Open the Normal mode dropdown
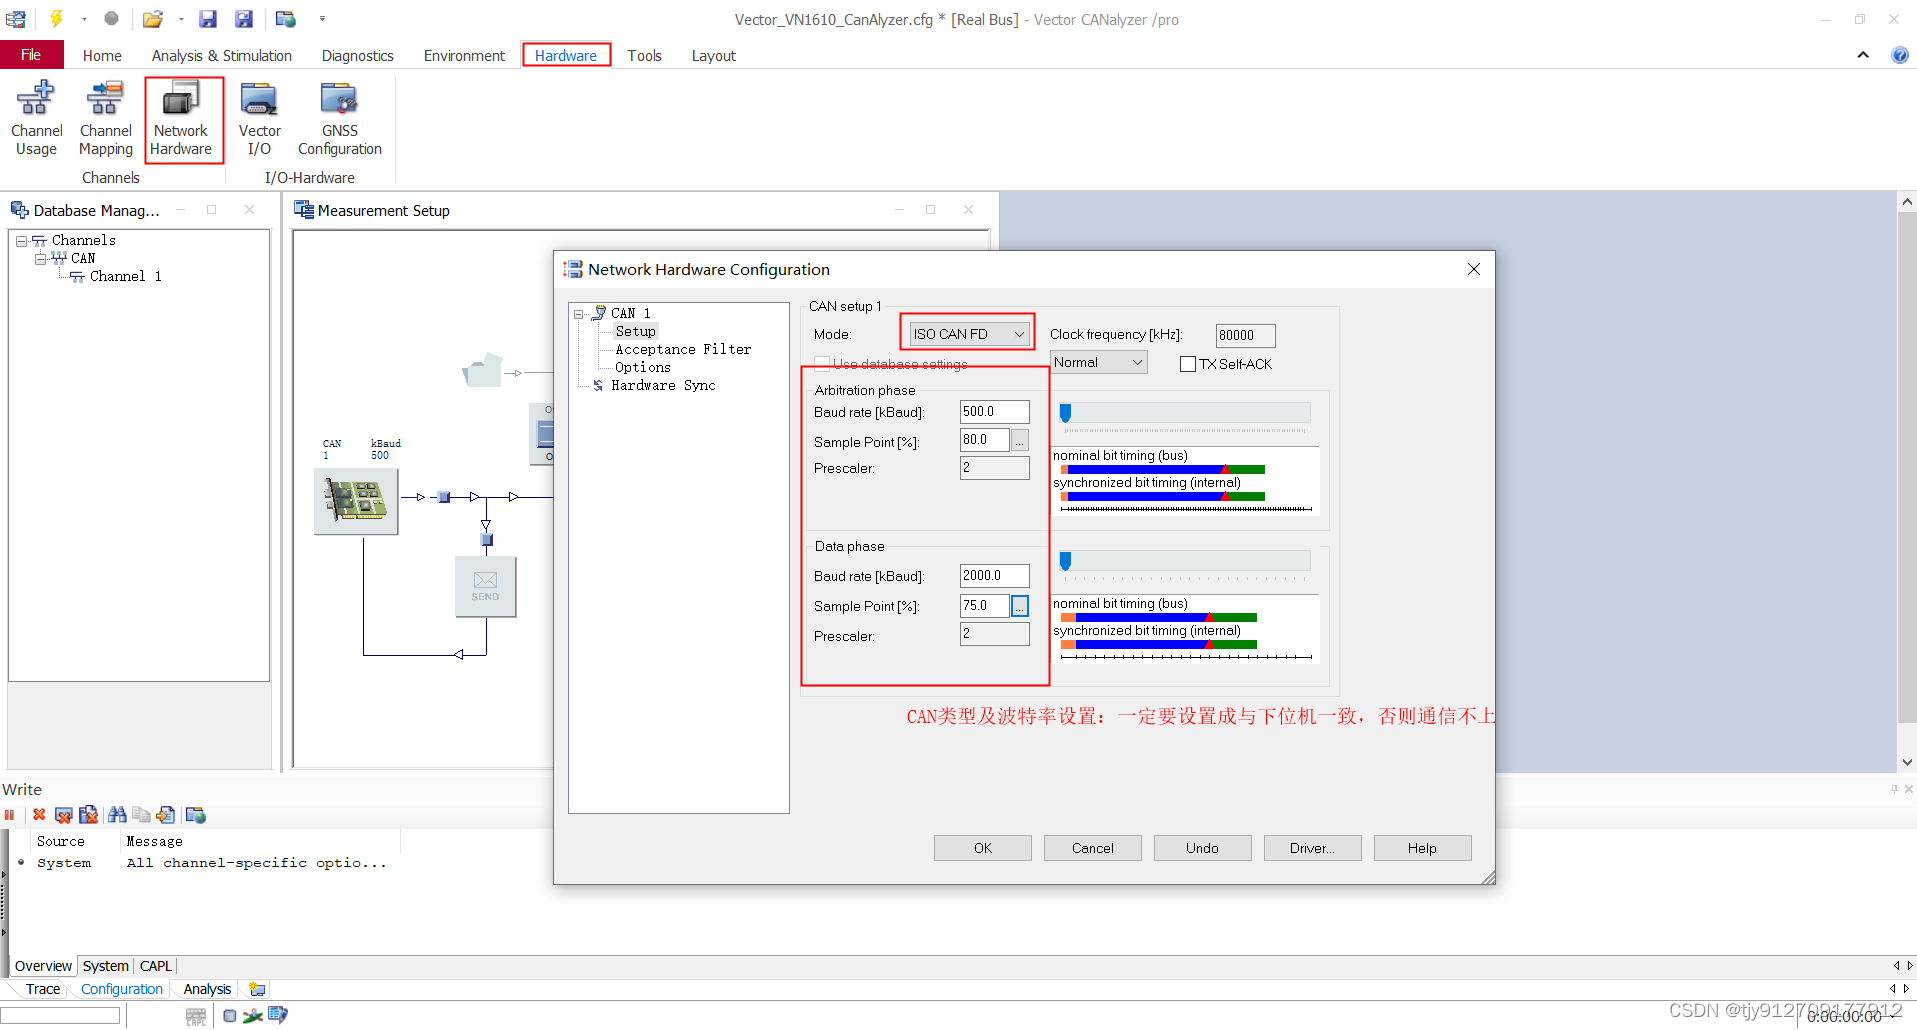This screenshot has height=1030, width=1917. (1098, 362)
